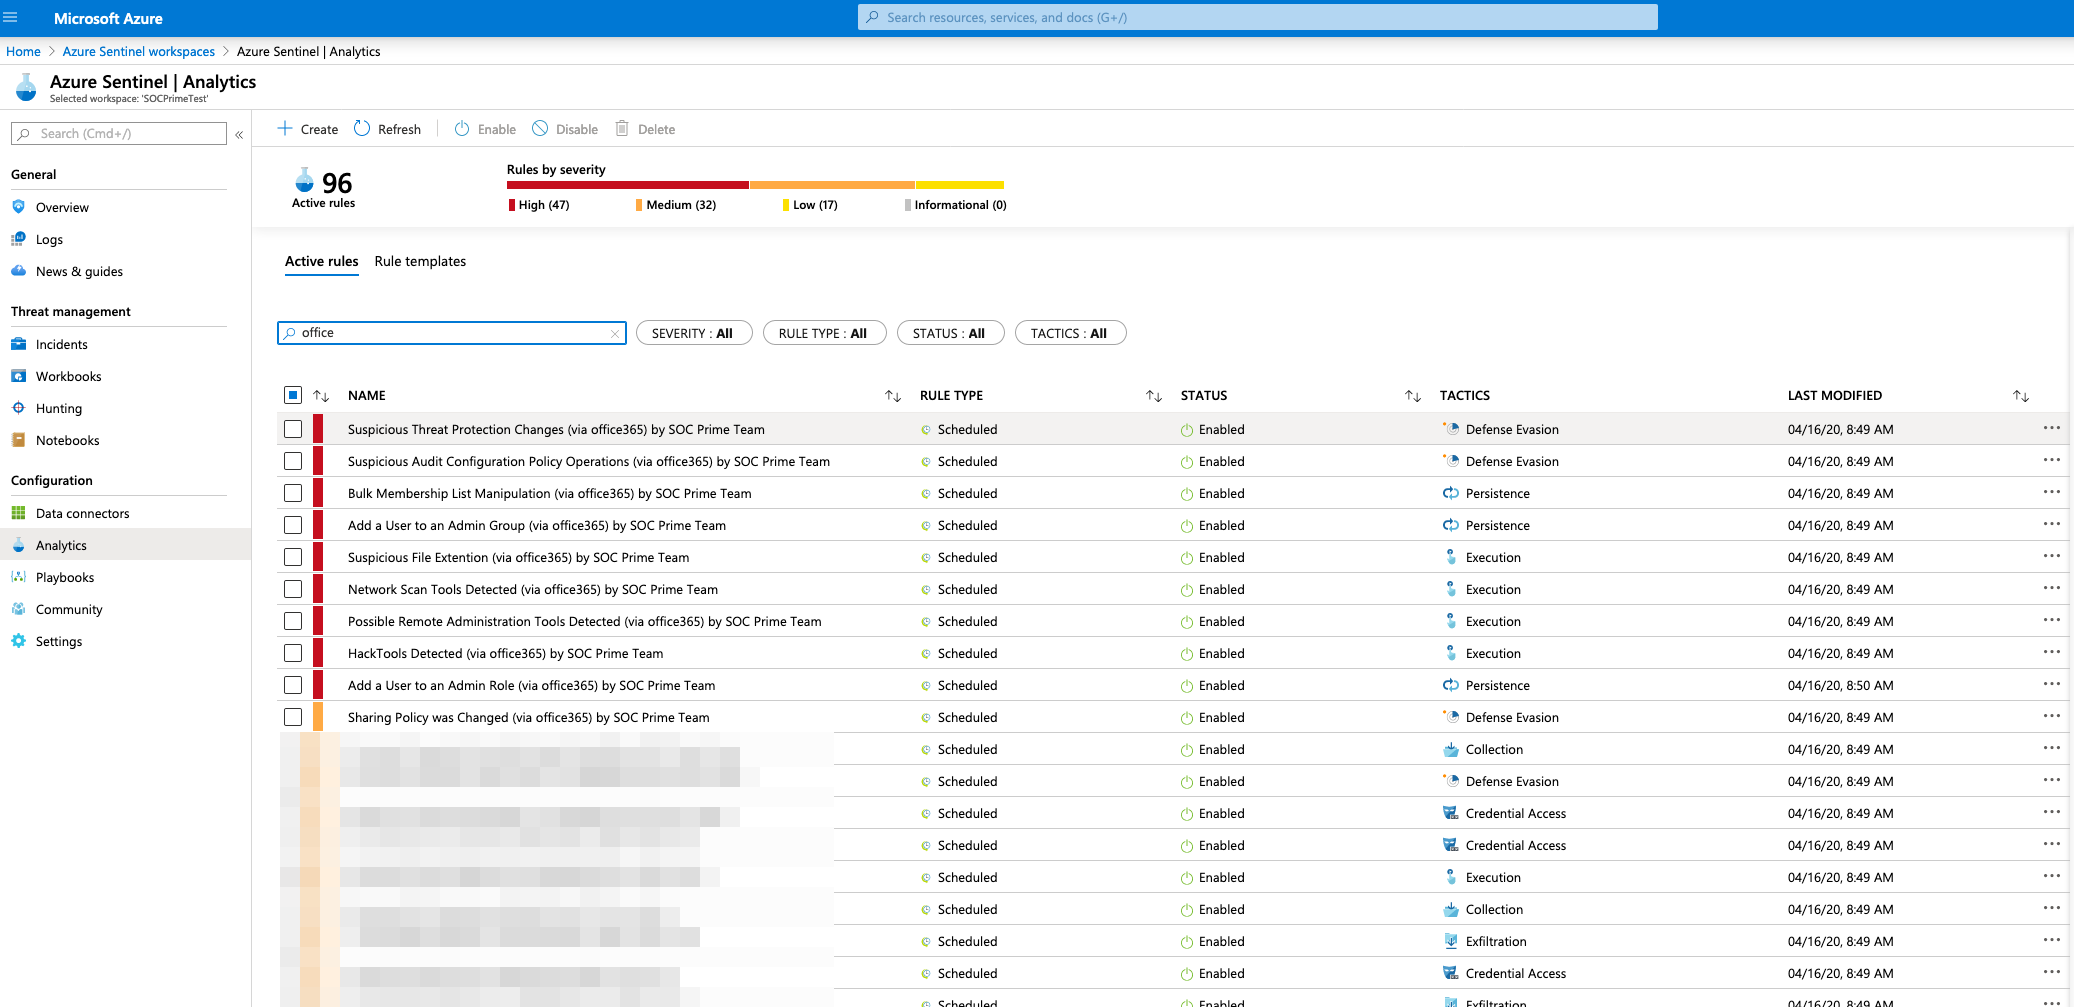Click the Refresh icon in the toolbar

362,129
